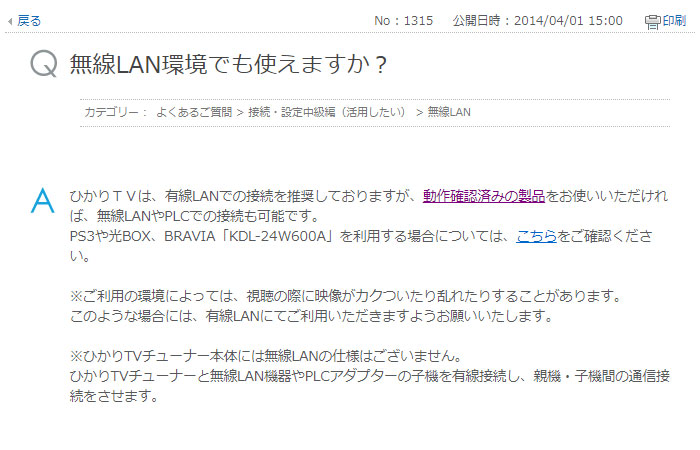Open the 動作確認済みの製品 link
This screenshot has height=450, width=700.
(x=484, y=196)
